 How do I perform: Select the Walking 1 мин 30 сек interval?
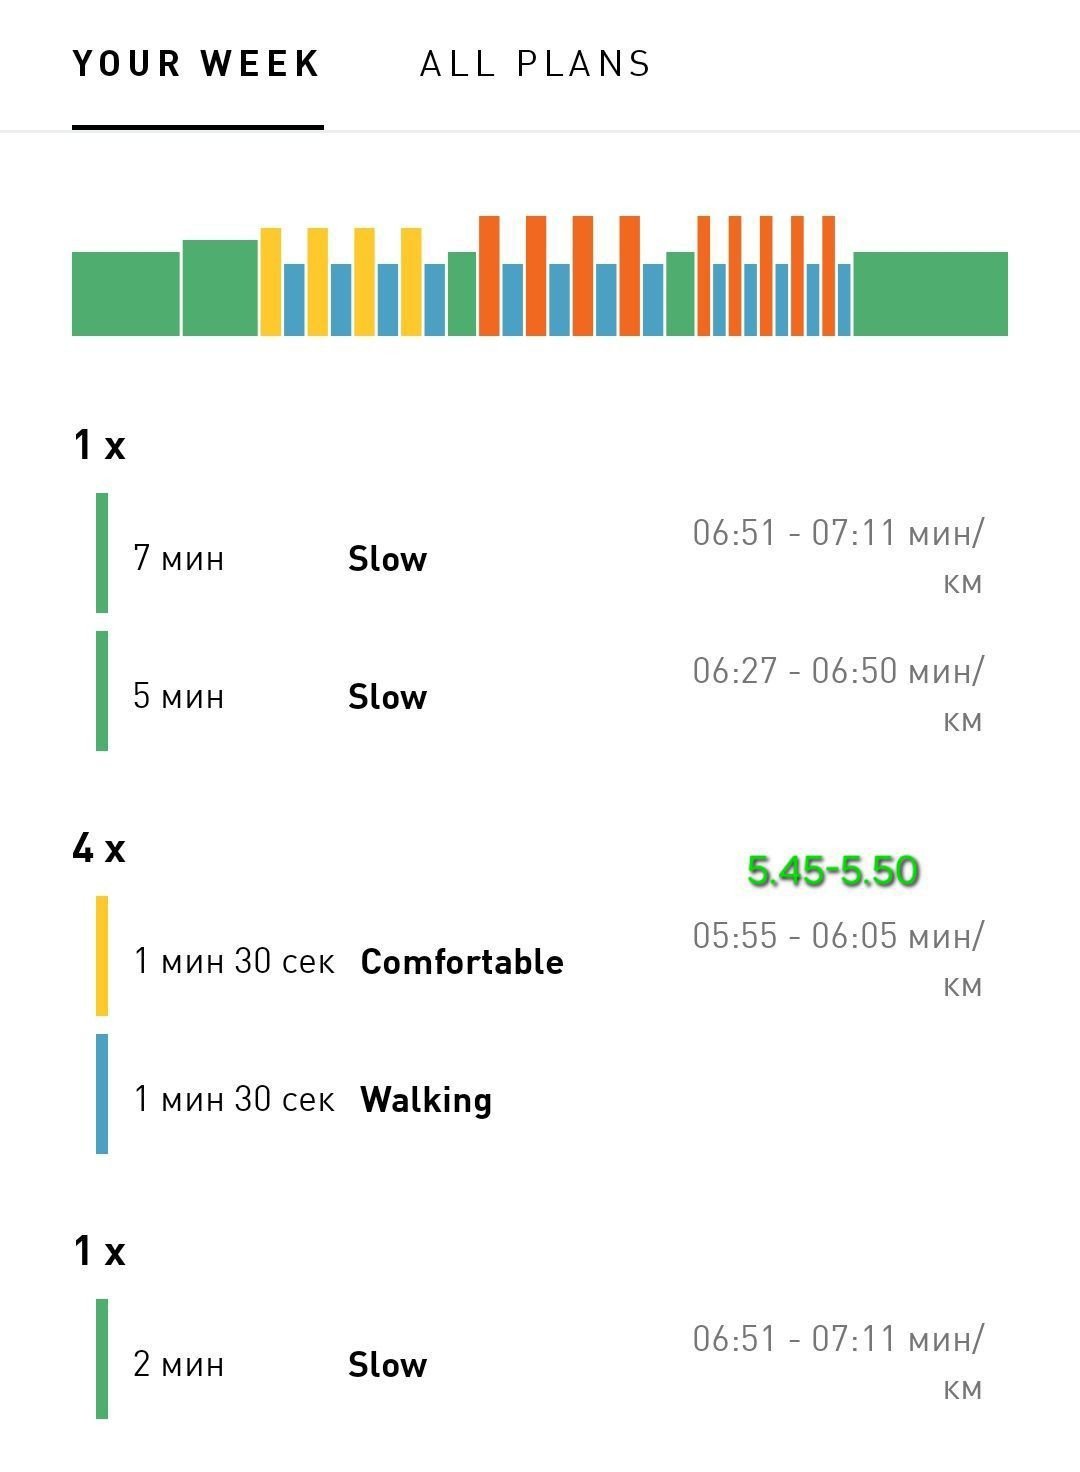tap(540, 1094)
